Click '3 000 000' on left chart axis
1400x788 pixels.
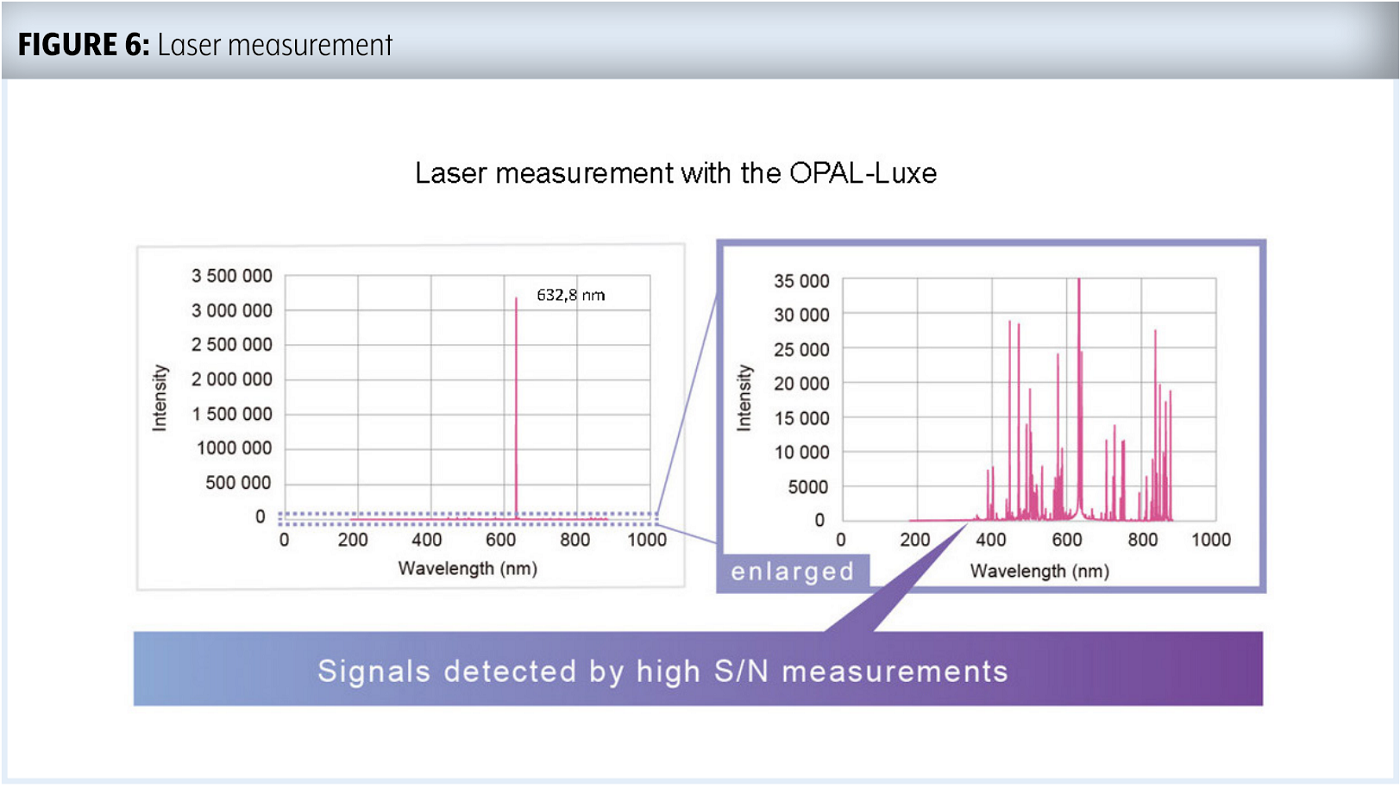(231, 310)
